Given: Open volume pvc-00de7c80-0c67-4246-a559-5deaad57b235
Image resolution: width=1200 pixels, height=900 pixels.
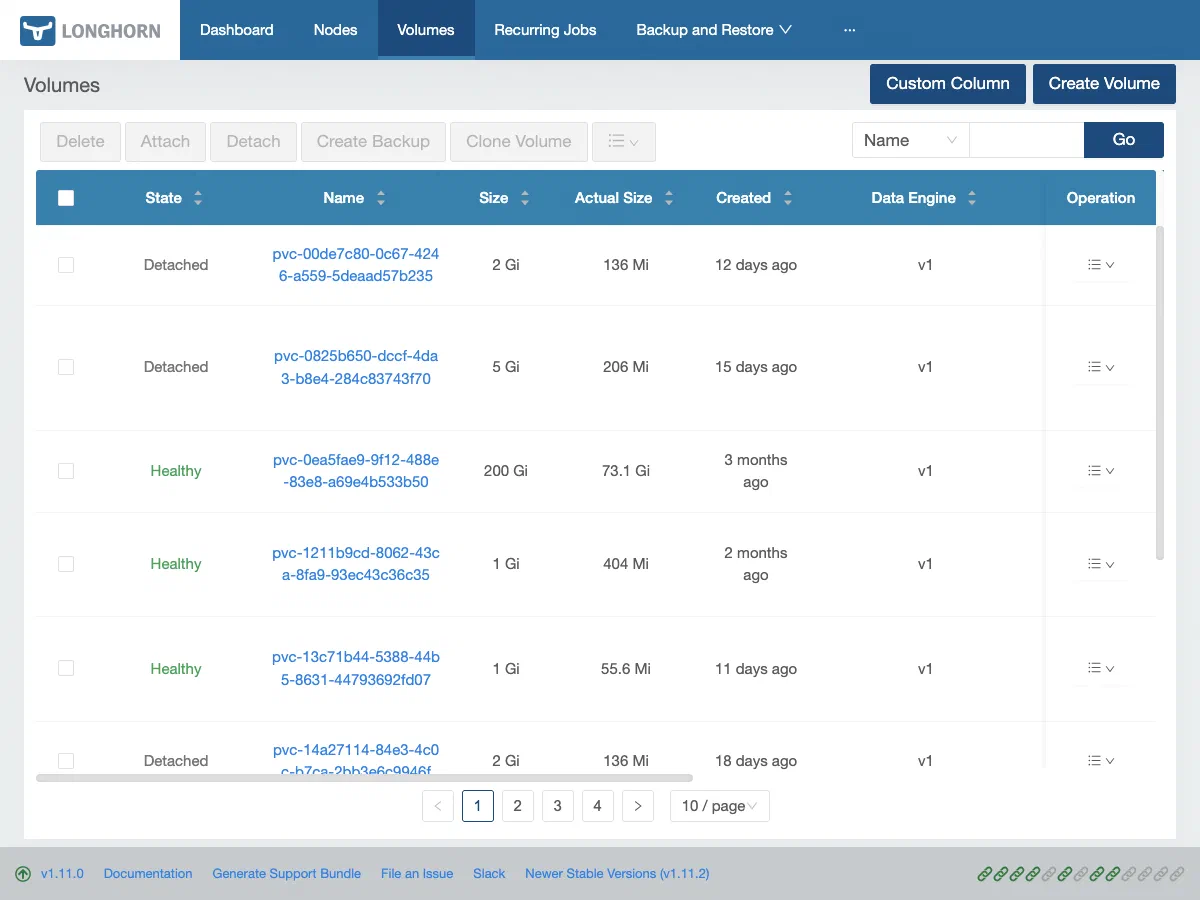Looking at the screenshot, I should point(356,265).
